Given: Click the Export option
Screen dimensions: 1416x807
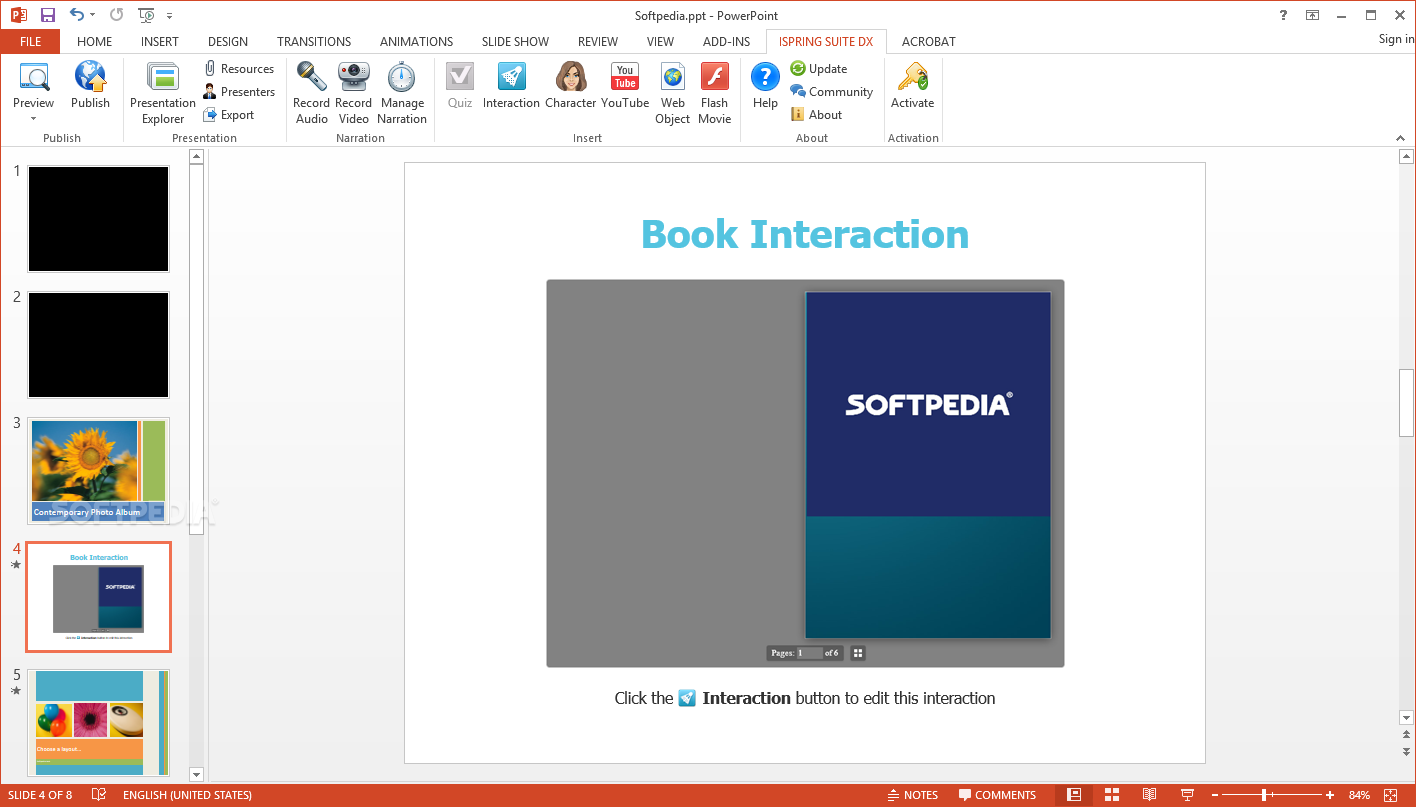Looking at the screenshot, I should coord(229,115).
